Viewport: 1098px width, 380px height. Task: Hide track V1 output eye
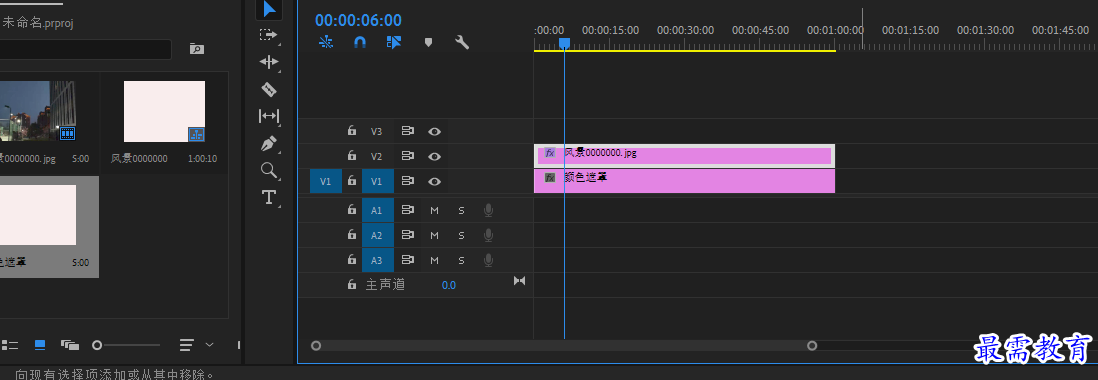click(x=435, y=181)
